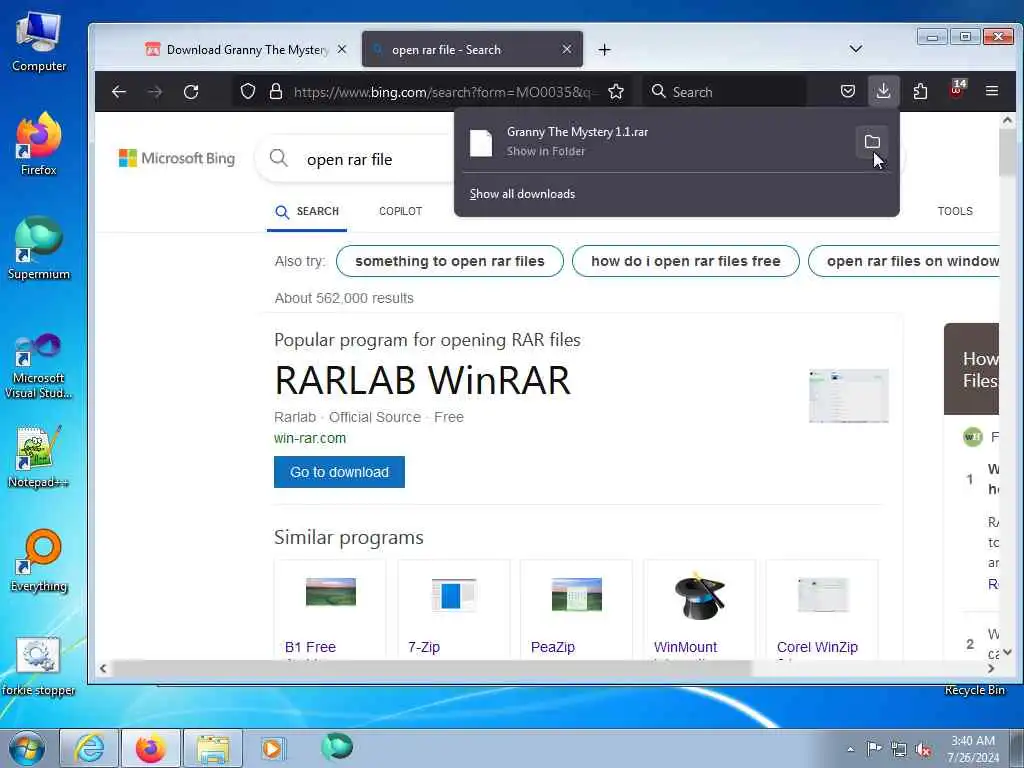Show hidden tray icons arrow
The width and height of the screenshot is (1024, 768).
(x=850, y=749)
